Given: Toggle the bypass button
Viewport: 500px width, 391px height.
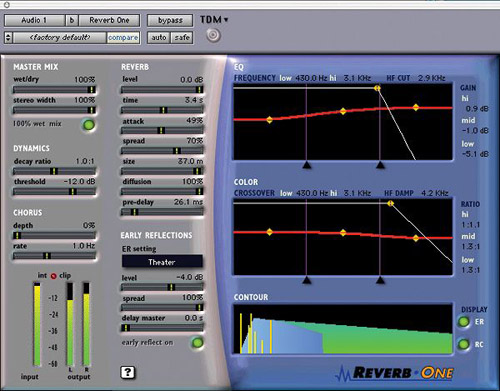Looking at the screenshot, I should [170, 20].
